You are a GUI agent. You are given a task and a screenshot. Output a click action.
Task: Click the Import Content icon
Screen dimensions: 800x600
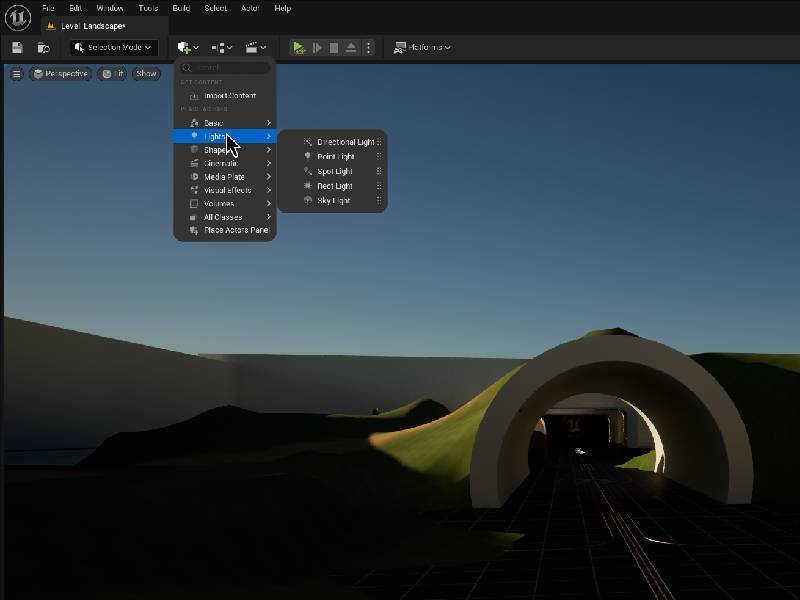194,96
